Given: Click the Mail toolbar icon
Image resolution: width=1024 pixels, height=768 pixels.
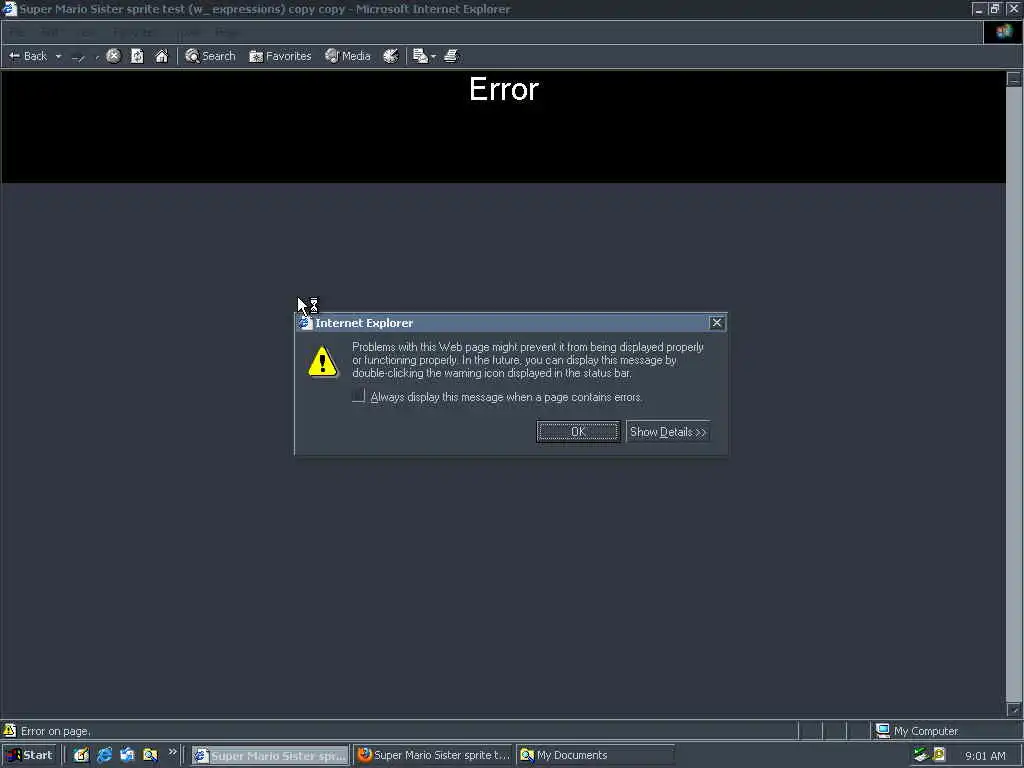Looking at the screenshot, I should coord(420,56).
